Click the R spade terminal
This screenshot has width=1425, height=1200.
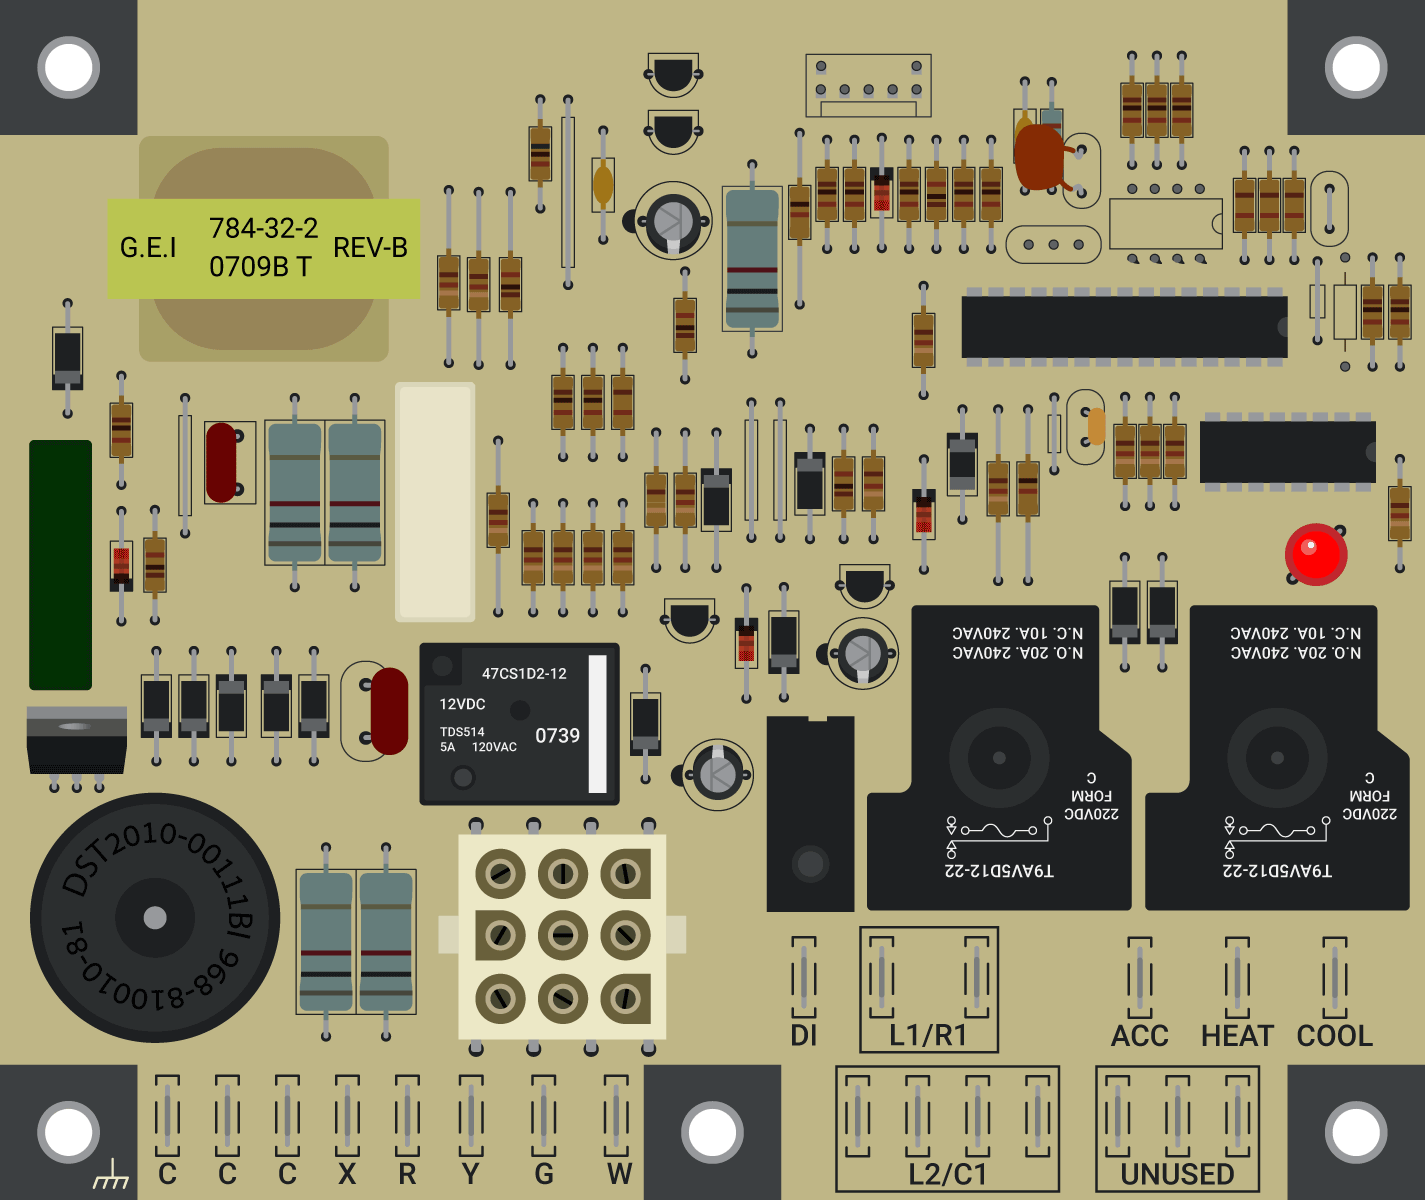click(x=407, y=1115)
